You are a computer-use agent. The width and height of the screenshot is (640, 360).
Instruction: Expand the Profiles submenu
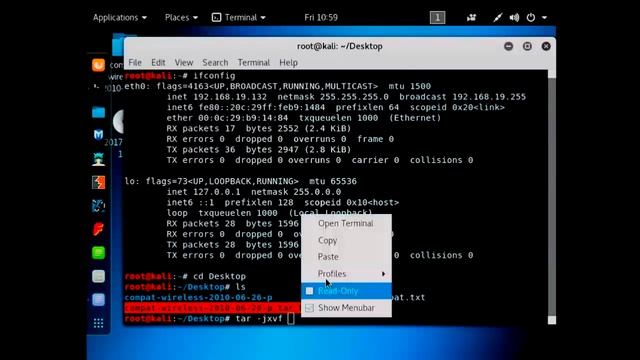point(347,274)
